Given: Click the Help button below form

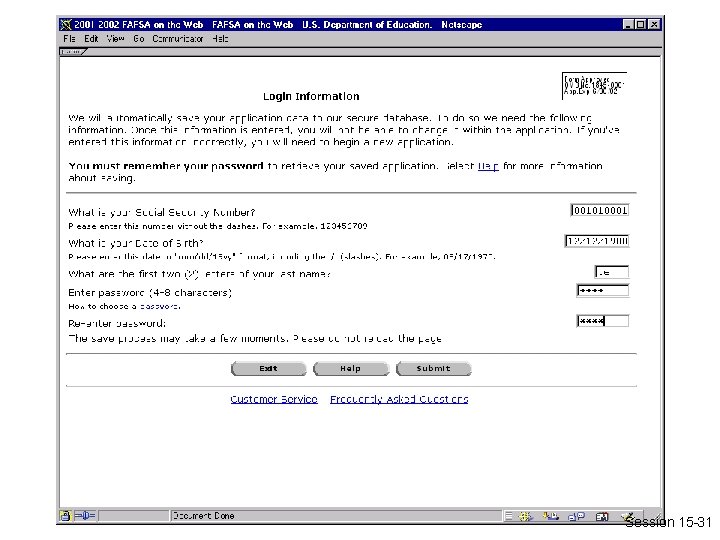Looking at the screenshot, I should click(x=351, y=368).
